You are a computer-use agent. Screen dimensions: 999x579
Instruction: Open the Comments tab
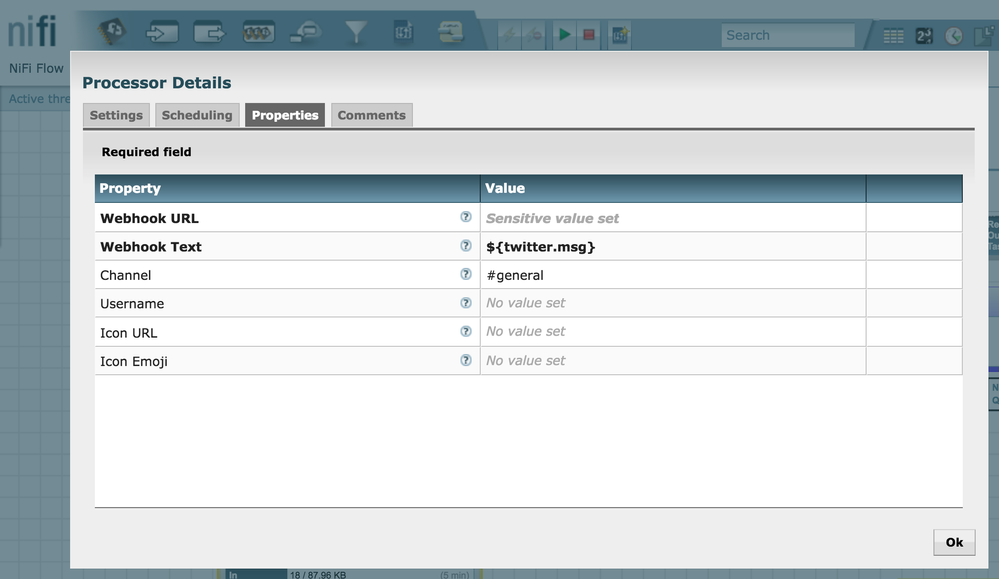click(x=371, y=115)
